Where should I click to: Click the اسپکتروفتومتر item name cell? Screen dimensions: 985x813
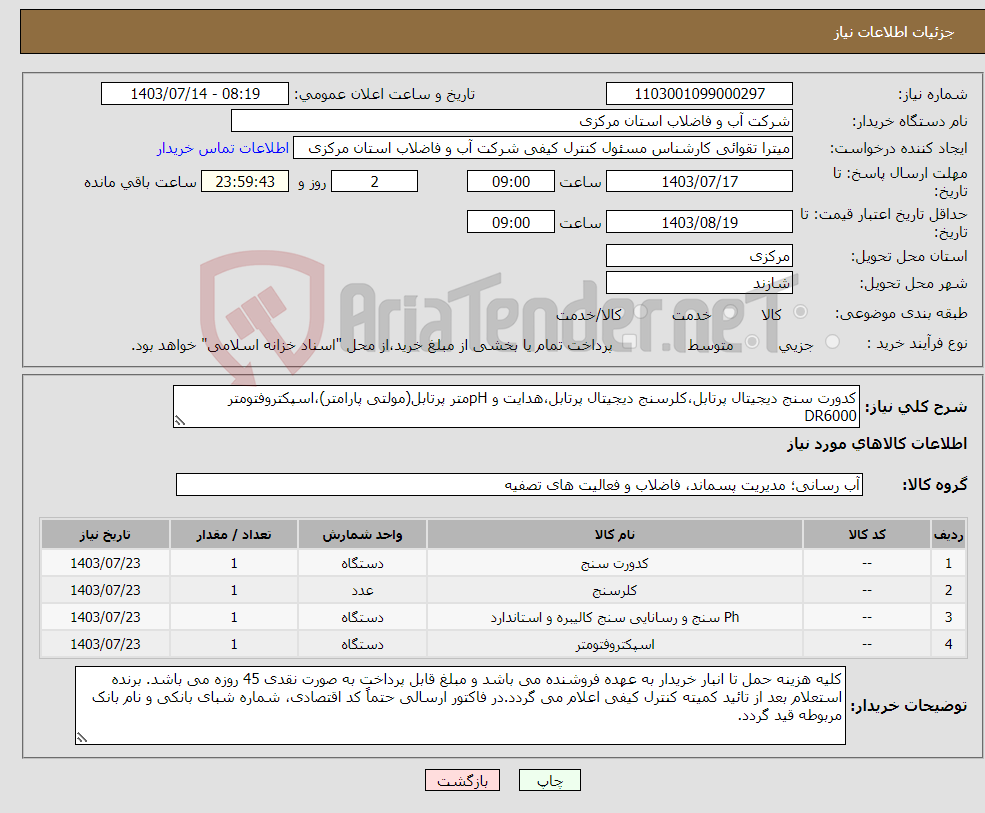point(614,644)
